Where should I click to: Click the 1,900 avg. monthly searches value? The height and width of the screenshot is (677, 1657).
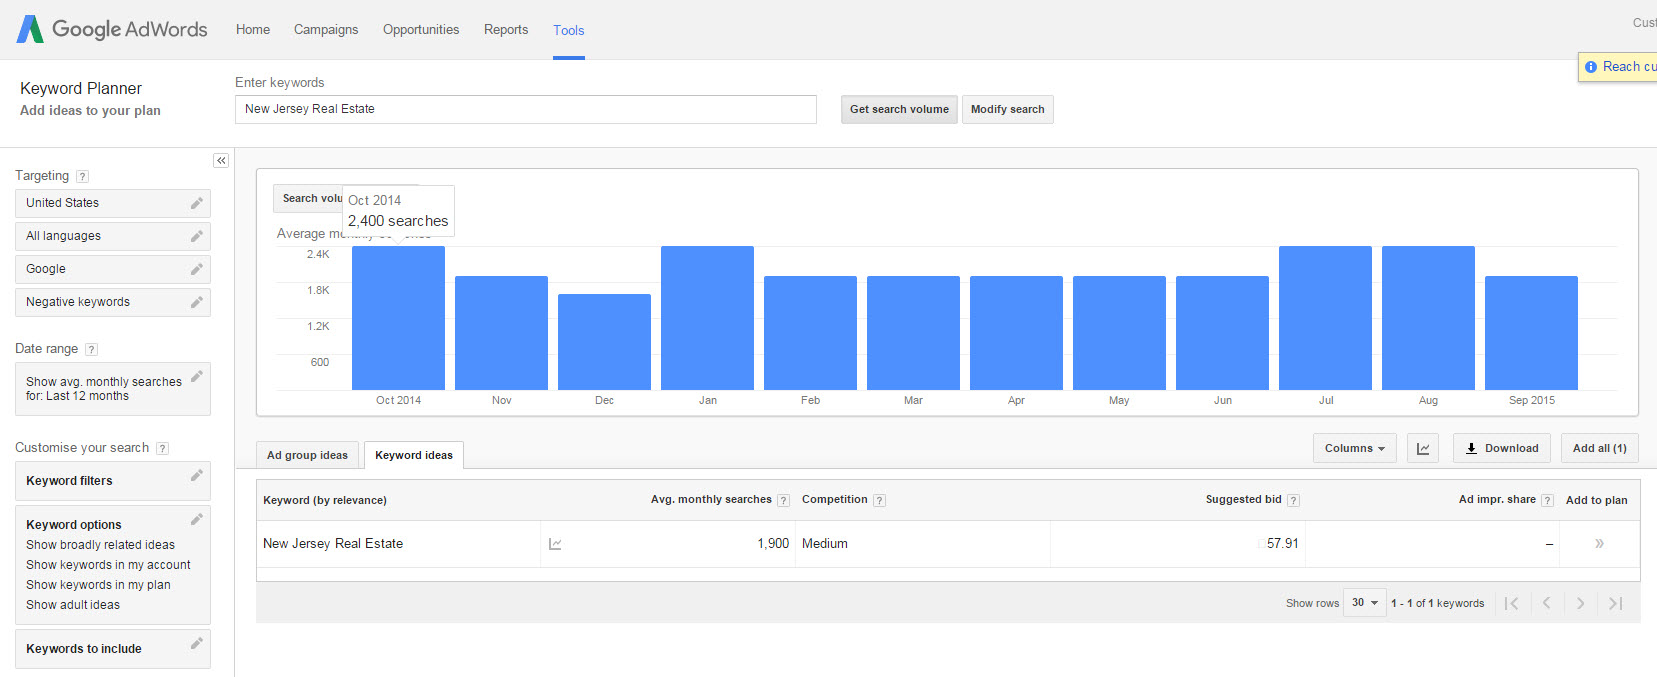point(773,544)
